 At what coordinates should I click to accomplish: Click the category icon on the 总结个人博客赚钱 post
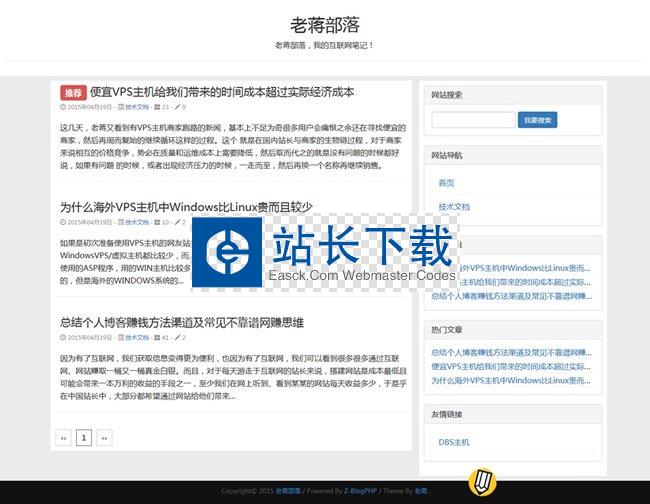coord(121,337)
